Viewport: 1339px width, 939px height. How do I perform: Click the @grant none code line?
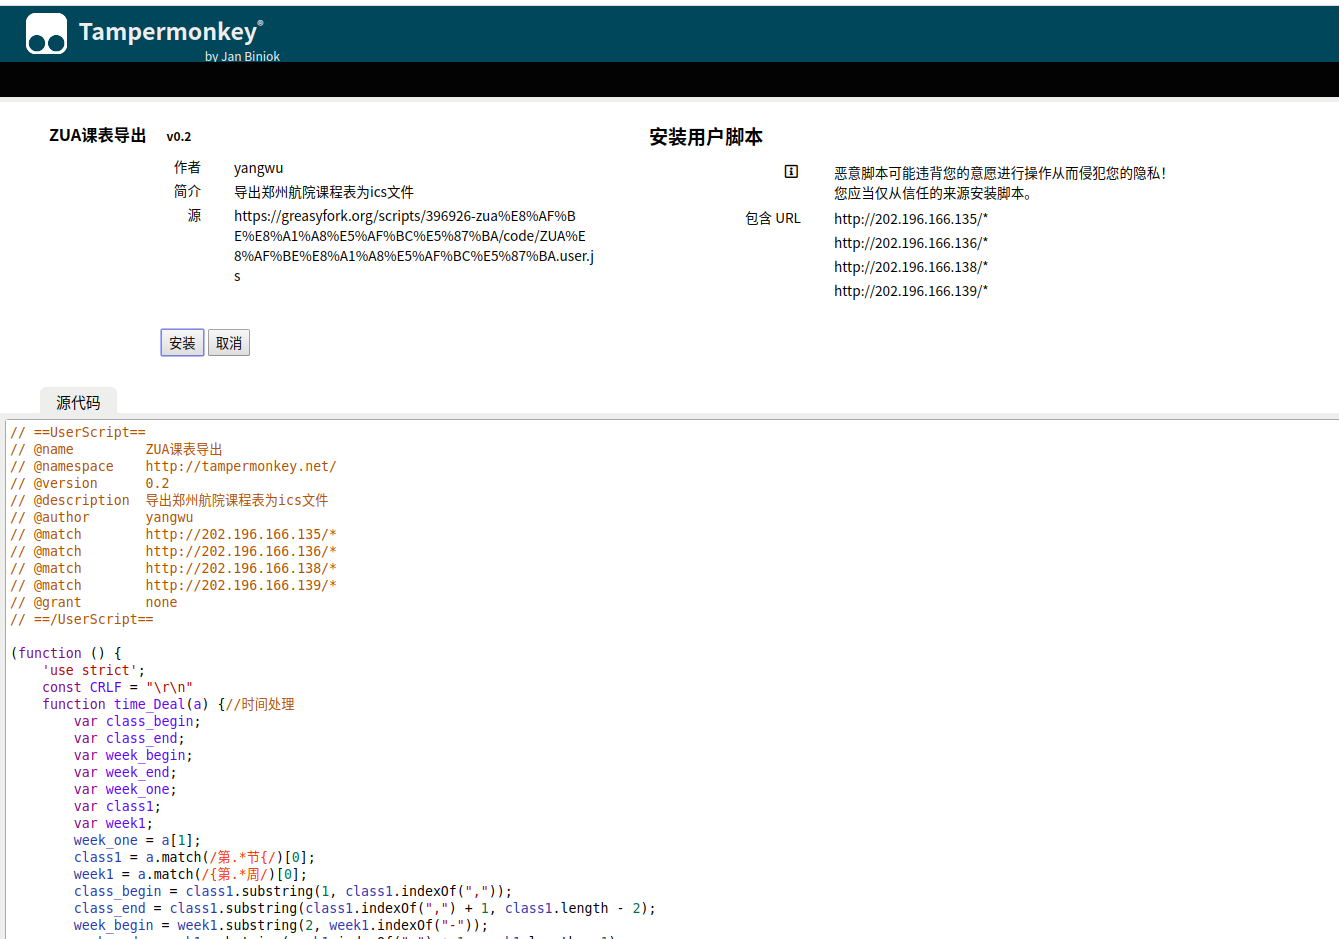click(94, 602)
